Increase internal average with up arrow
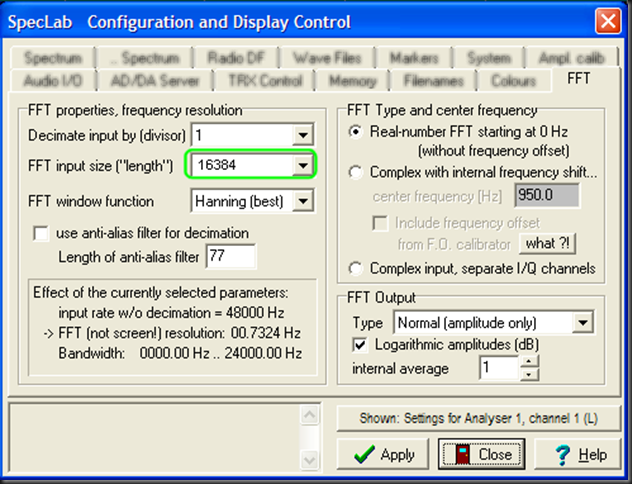632x484 pixels. [529, 361]
